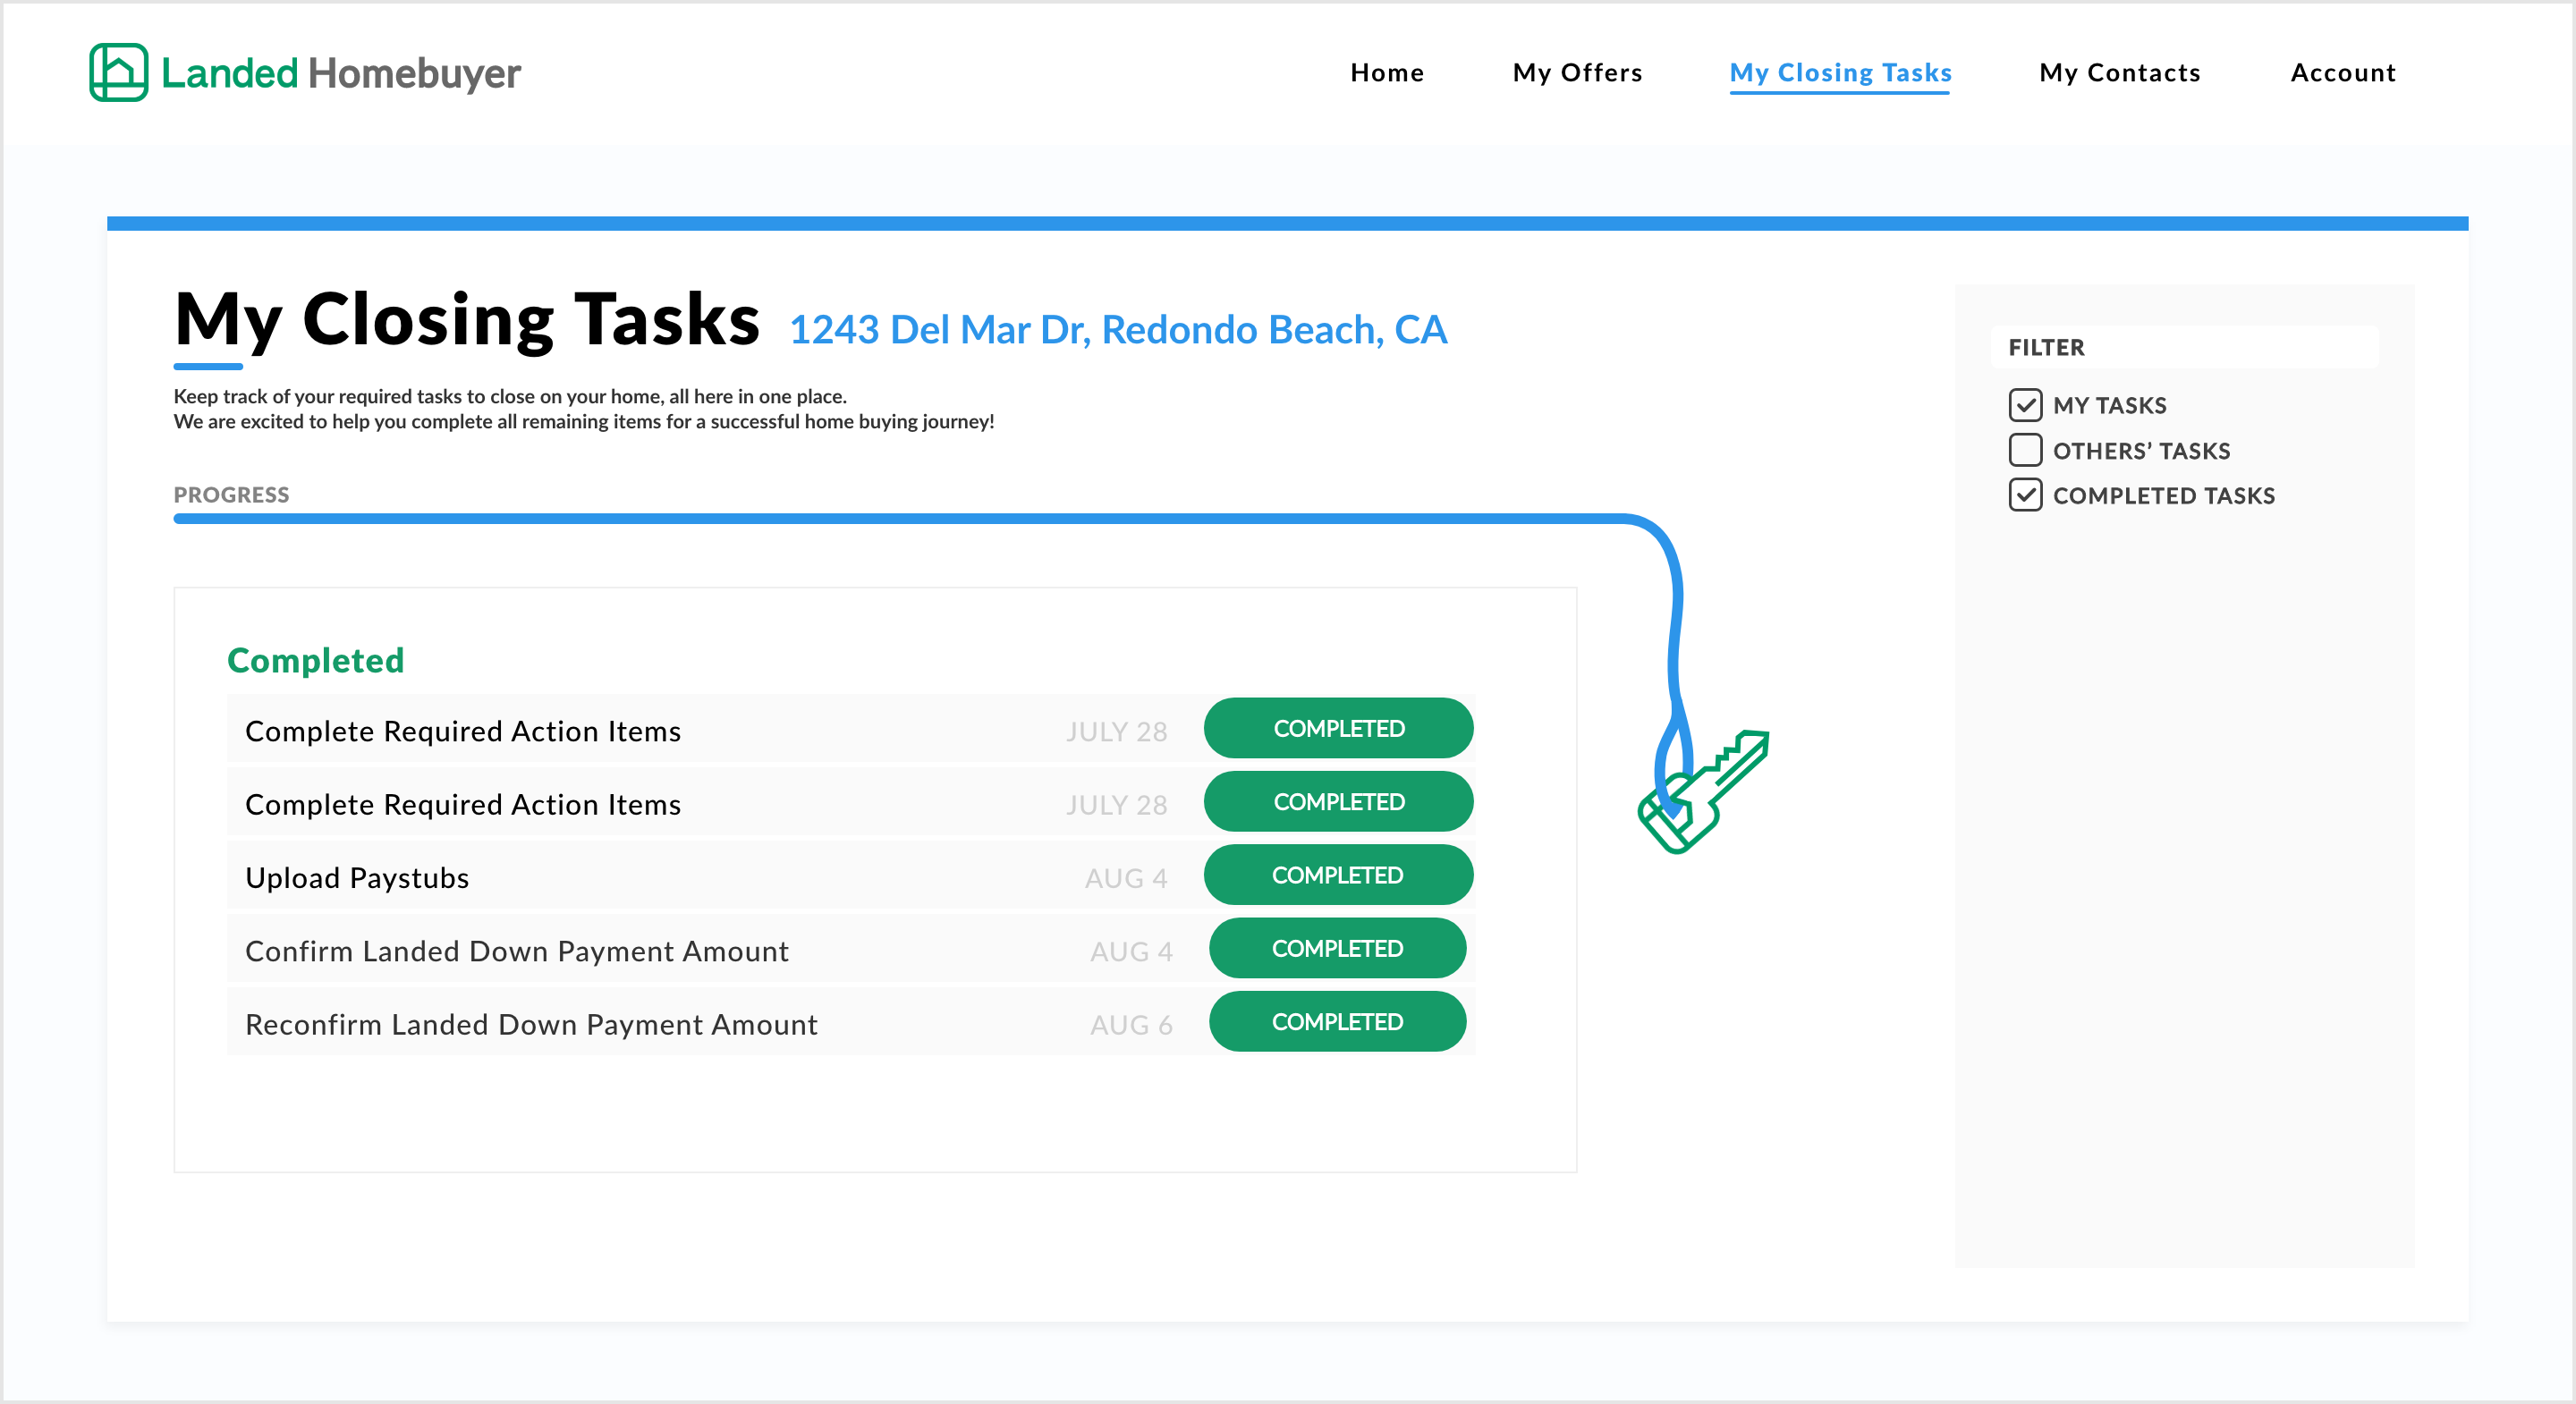This screenshot has width=2576, height=1404.
Task: Select Reconfirm Landed Down Payment Amount row
Action: point(851,1022)
